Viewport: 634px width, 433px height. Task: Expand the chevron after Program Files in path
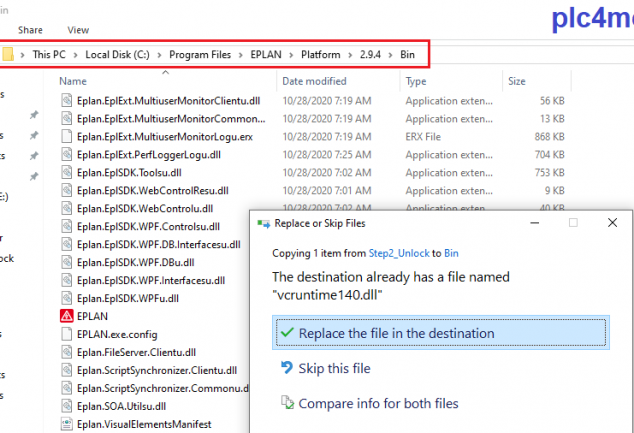click(x=241, y=52)
